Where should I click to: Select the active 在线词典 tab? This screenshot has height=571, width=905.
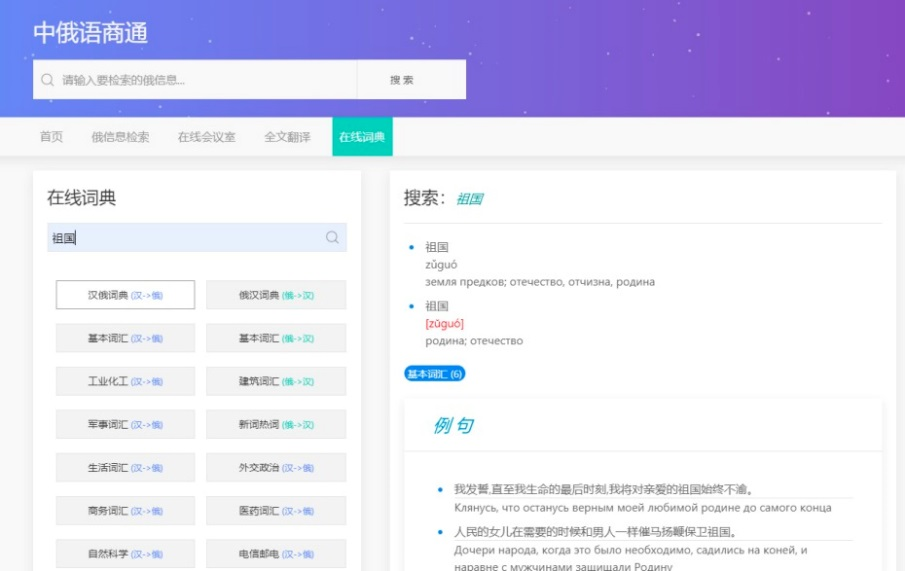[362, 137]
